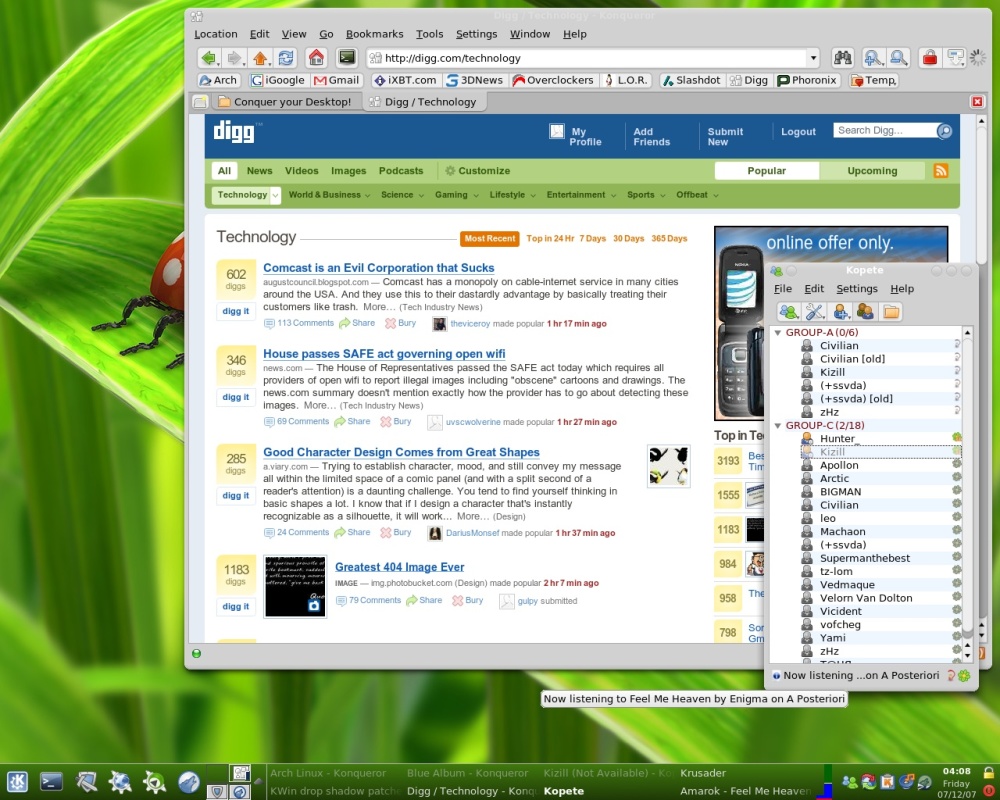Select Hunter contact in Kopete GROUP-C

[837, 438]
